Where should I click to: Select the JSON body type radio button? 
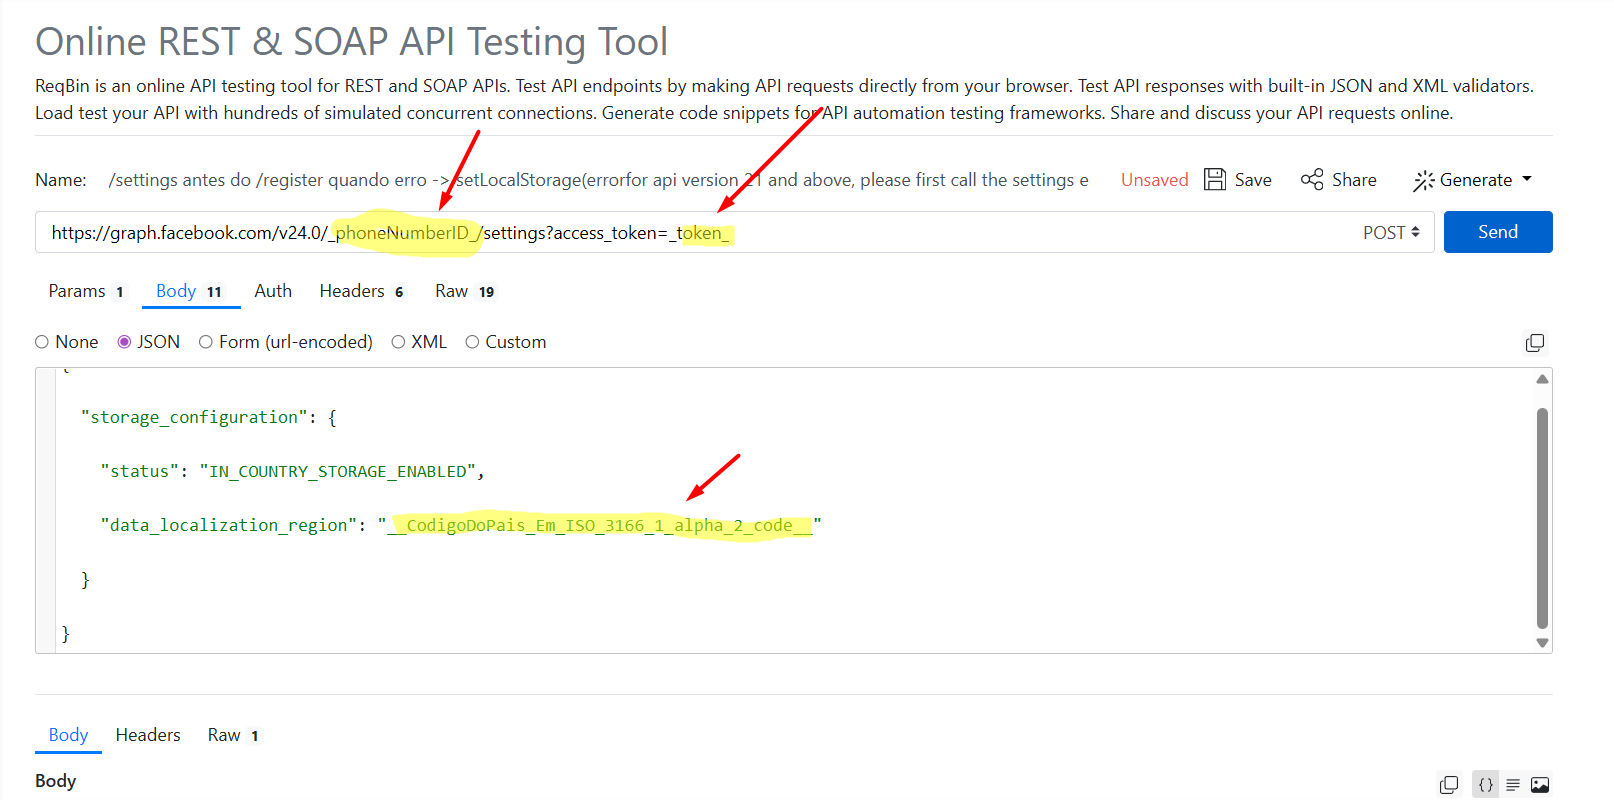[125, 342]
